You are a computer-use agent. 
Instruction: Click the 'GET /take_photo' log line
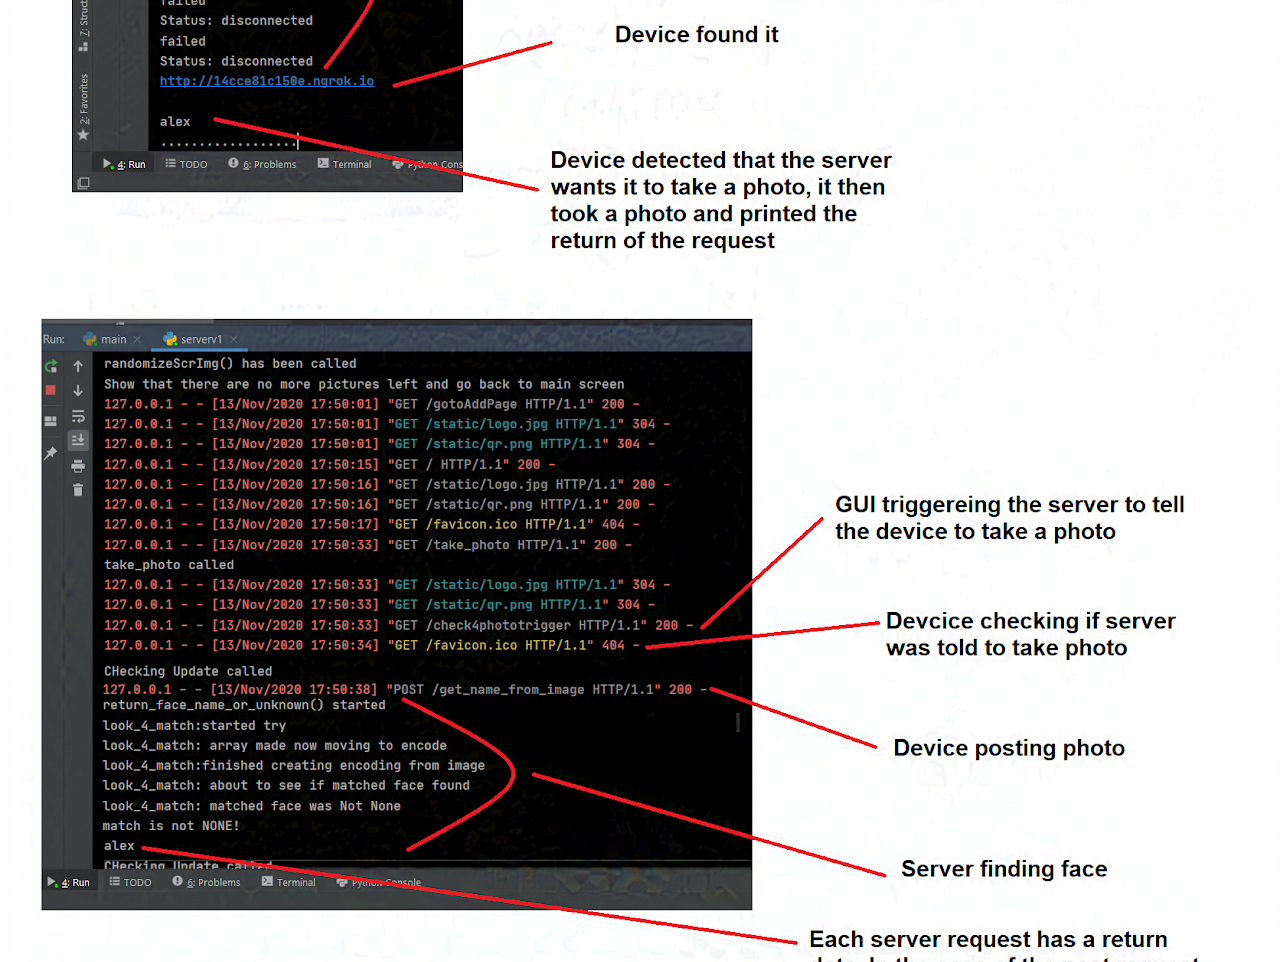(368, 545)
